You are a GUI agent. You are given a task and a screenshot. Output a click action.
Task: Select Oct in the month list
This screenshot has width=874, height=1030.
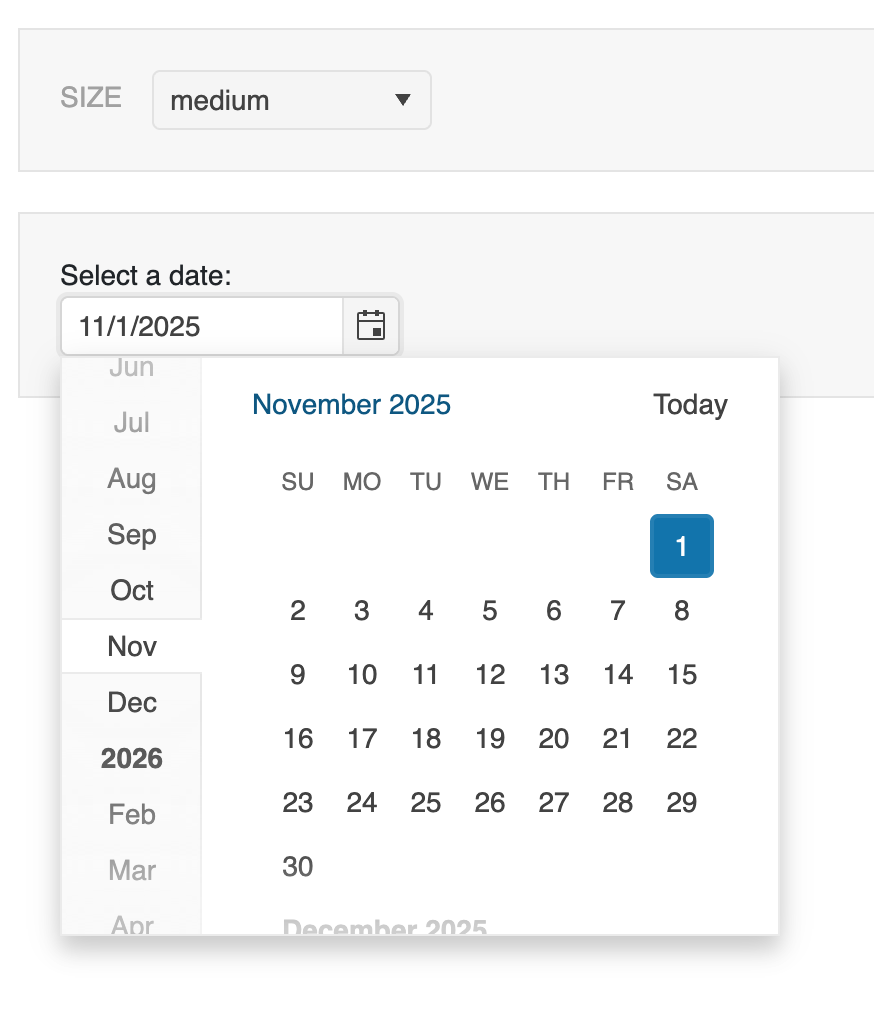point(132,591)
